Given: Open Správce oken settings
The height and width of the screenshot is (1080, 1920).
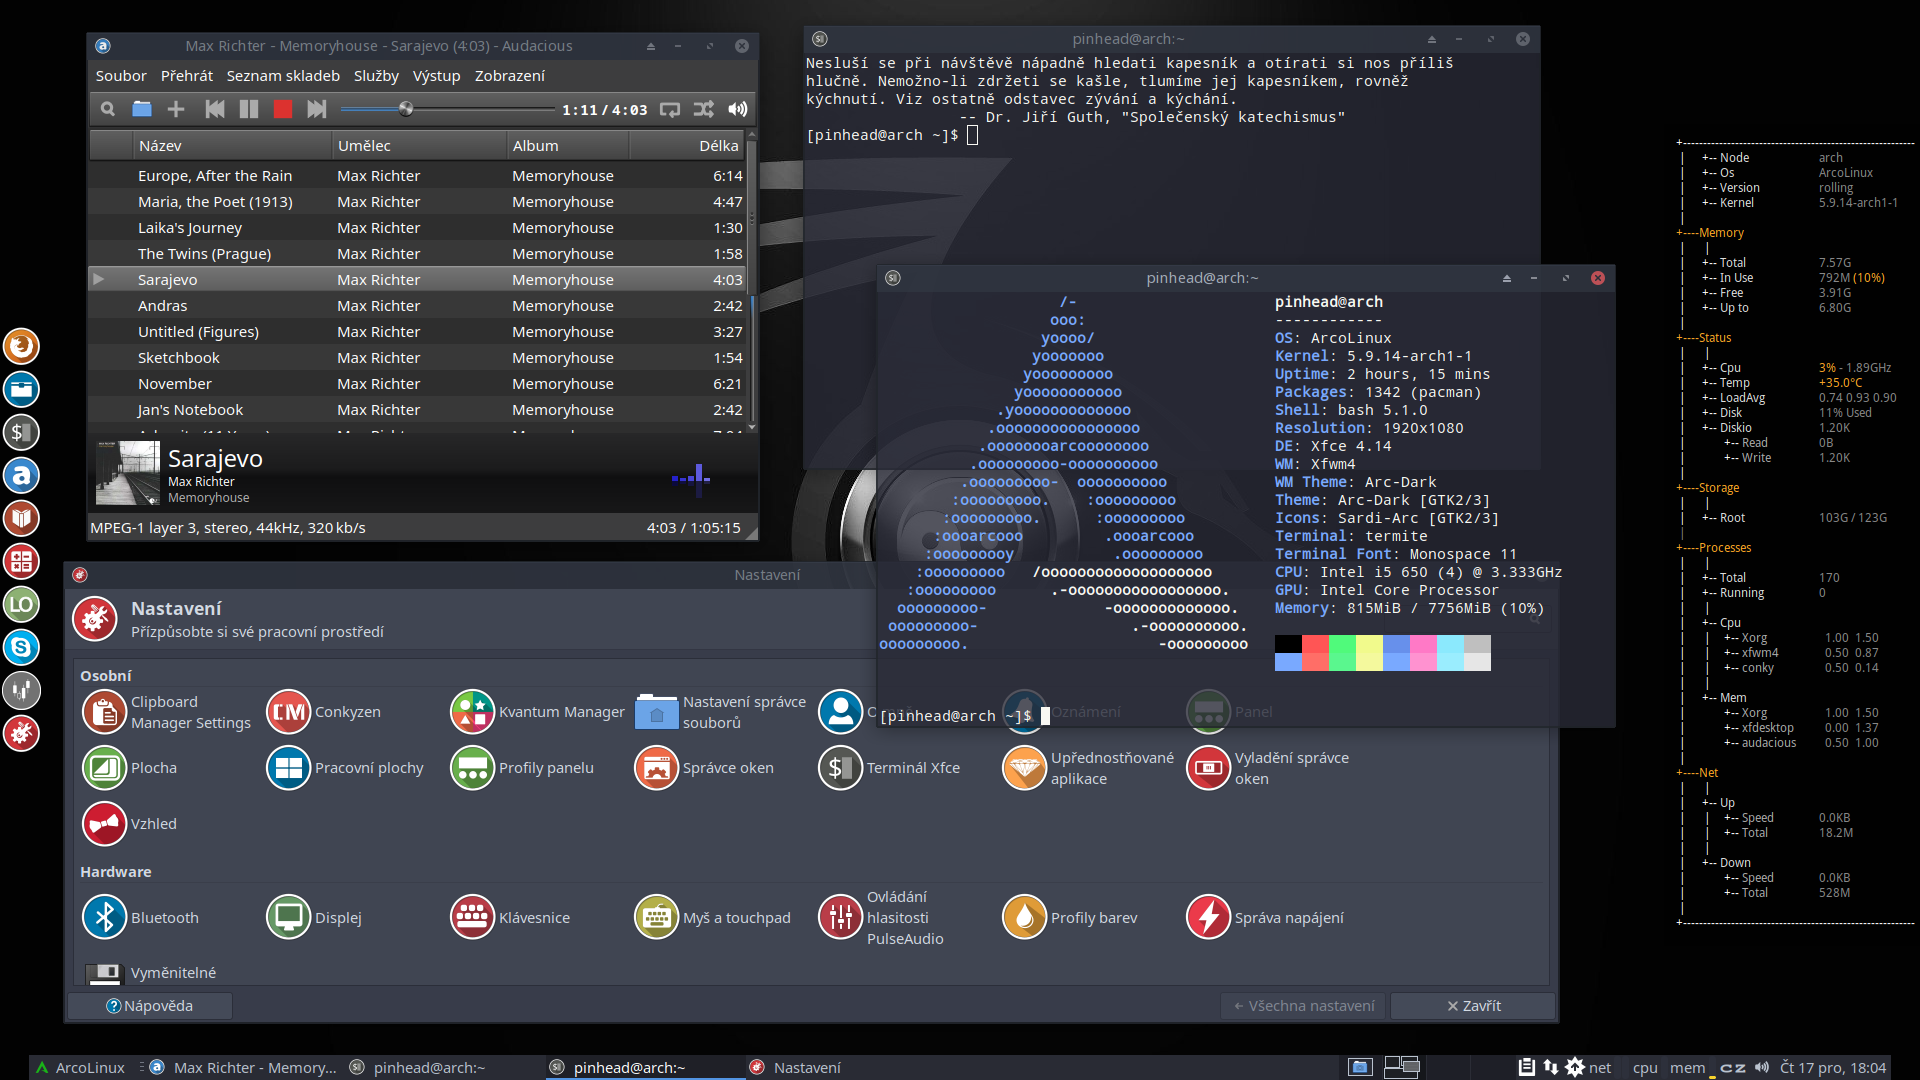Looking at the screenshot, I should [x=704, y=768].
